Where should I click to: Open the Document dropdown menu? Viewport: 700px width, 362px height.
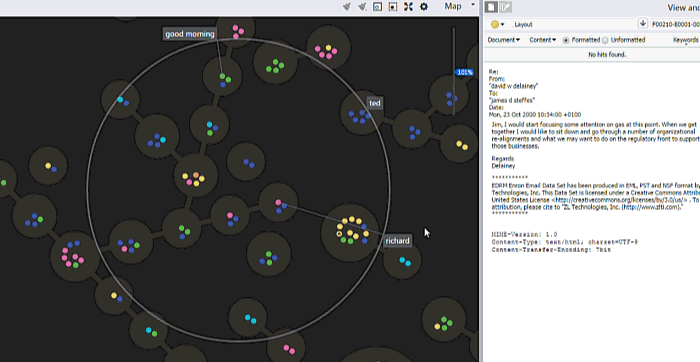coord(504,40)
